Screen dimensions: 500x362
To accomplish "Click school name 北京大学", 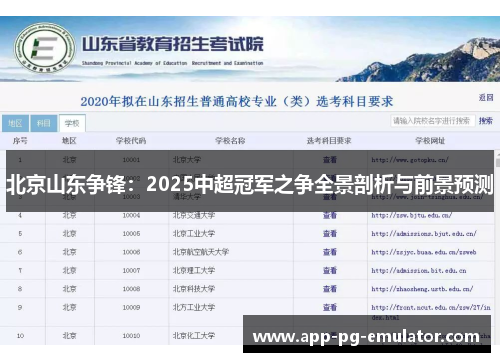I will point(187,160).
